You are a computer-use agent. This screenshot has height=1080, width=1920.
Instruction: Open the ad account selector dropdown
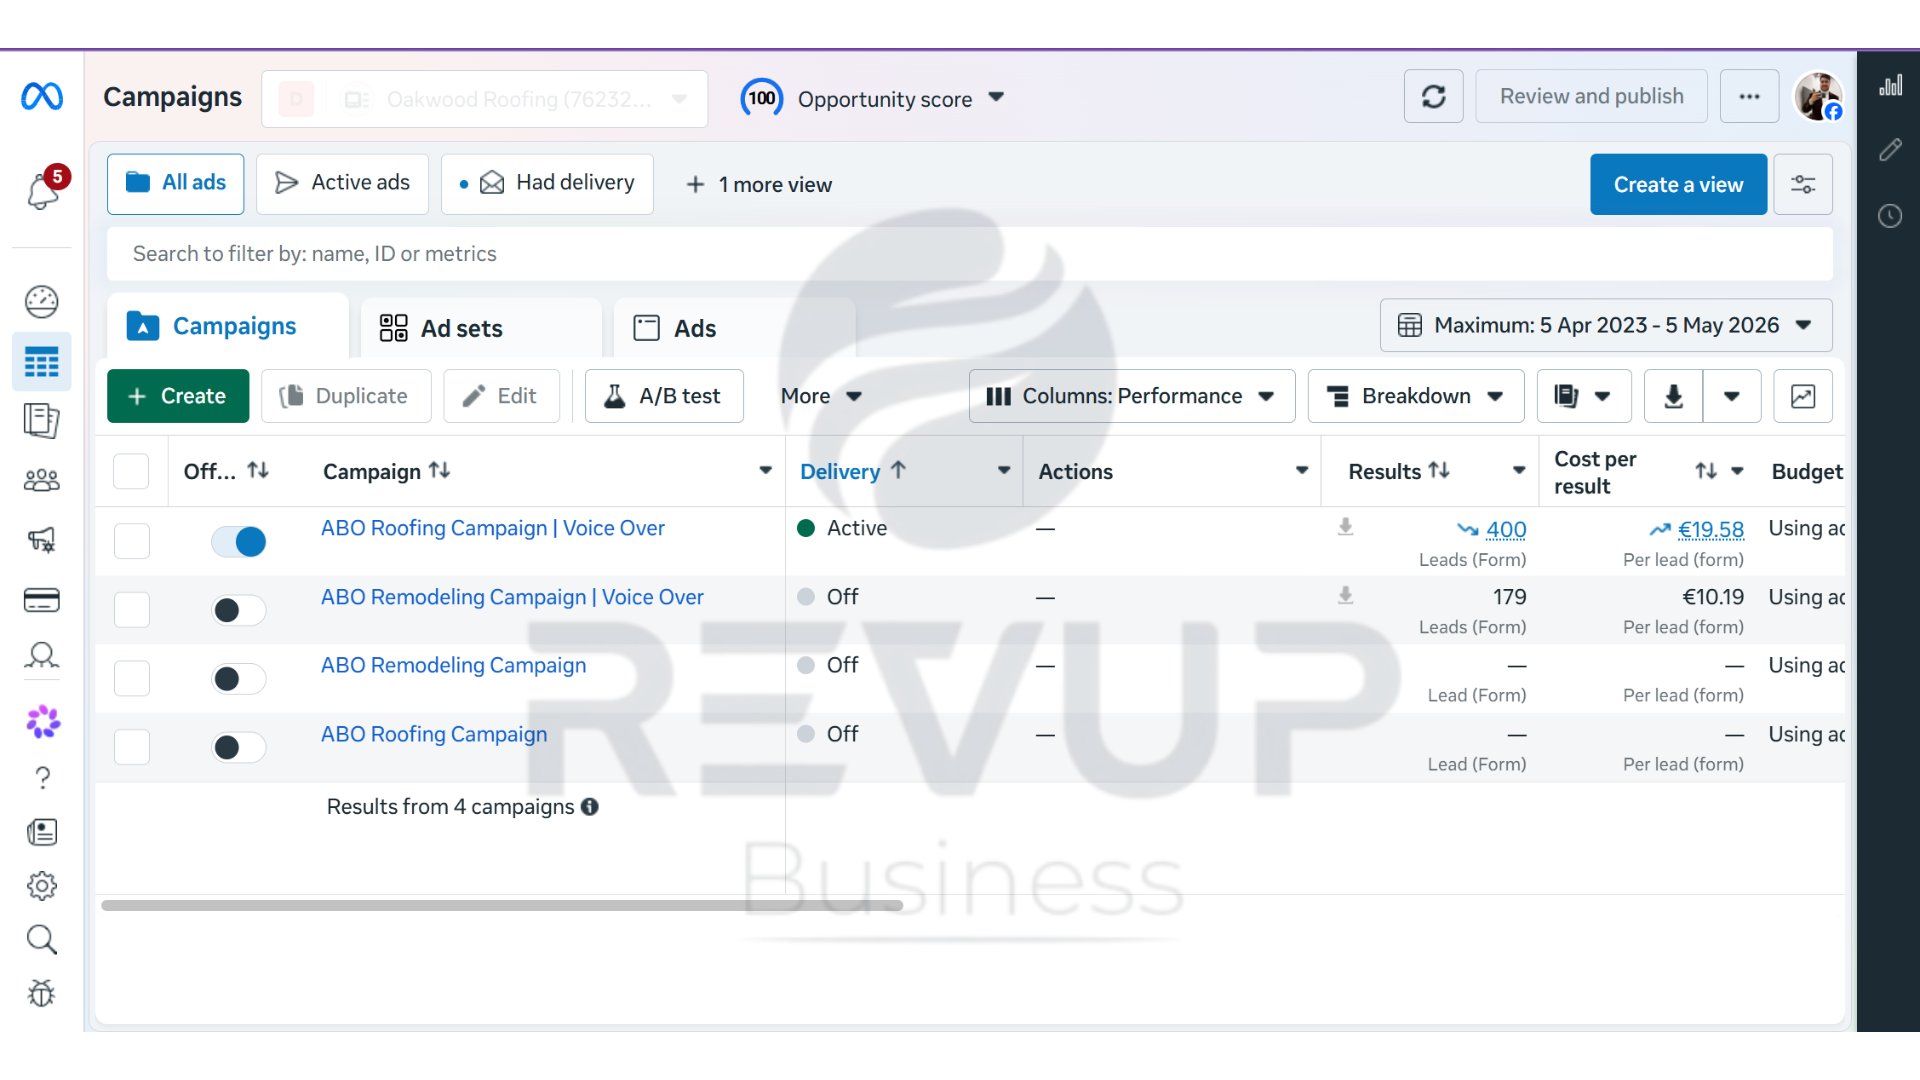pyautogui.click(x=485, y=99)
